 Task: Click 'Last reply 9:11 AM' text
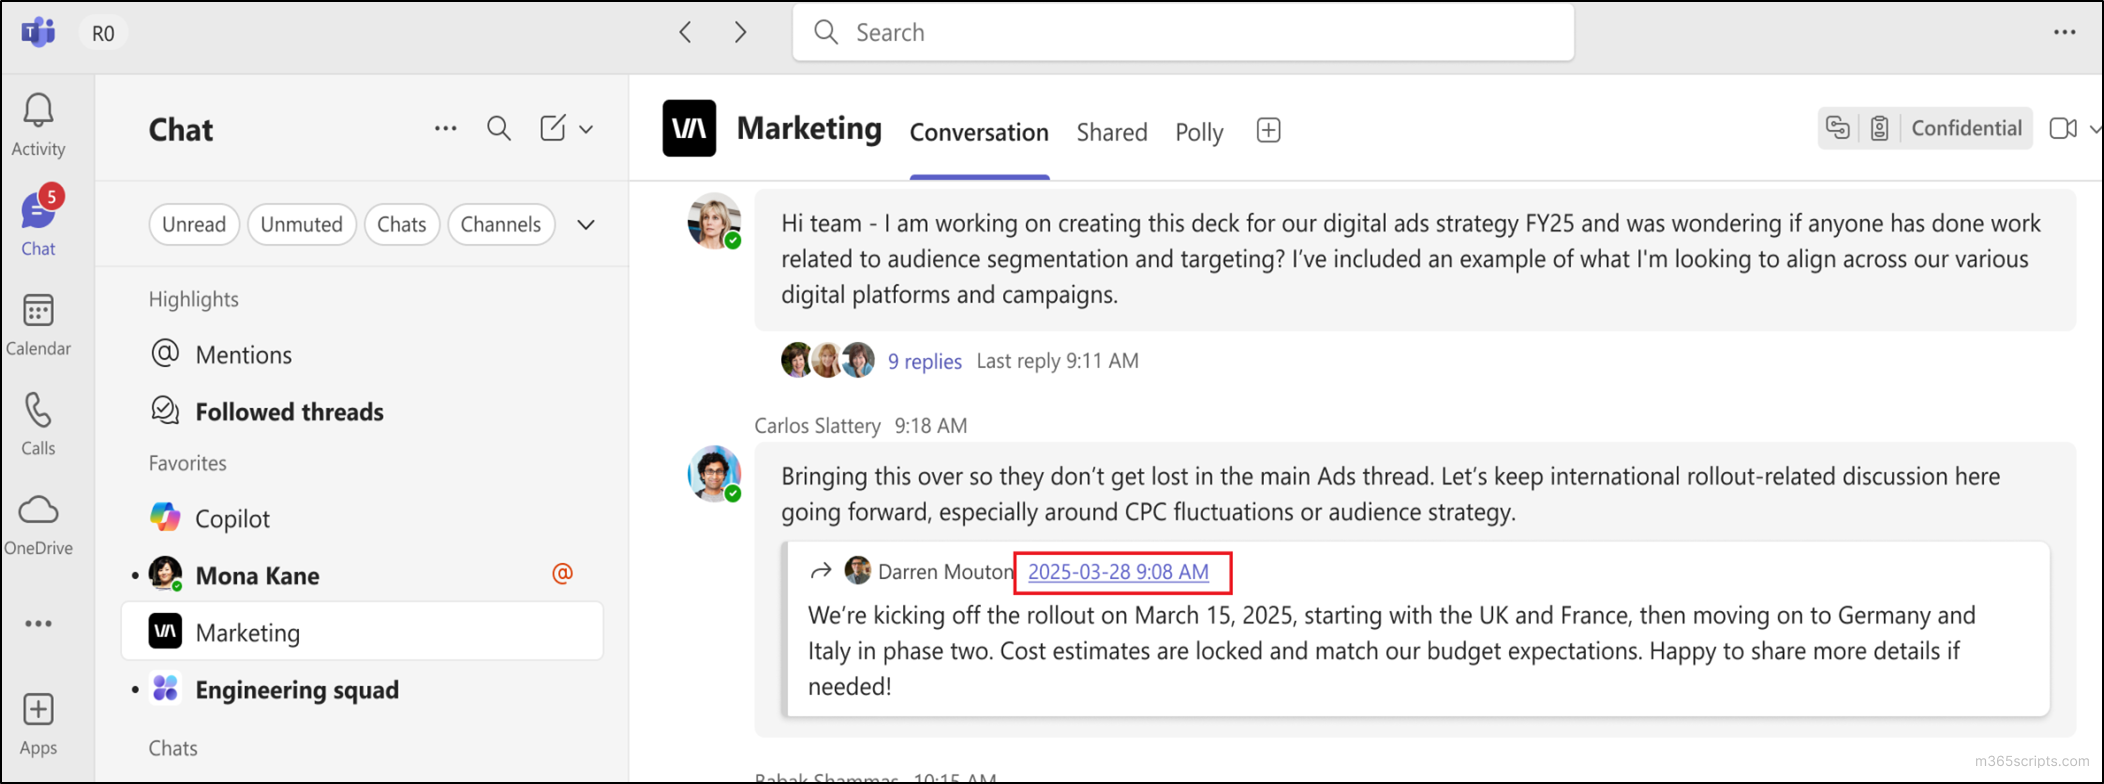(1057, 360)
